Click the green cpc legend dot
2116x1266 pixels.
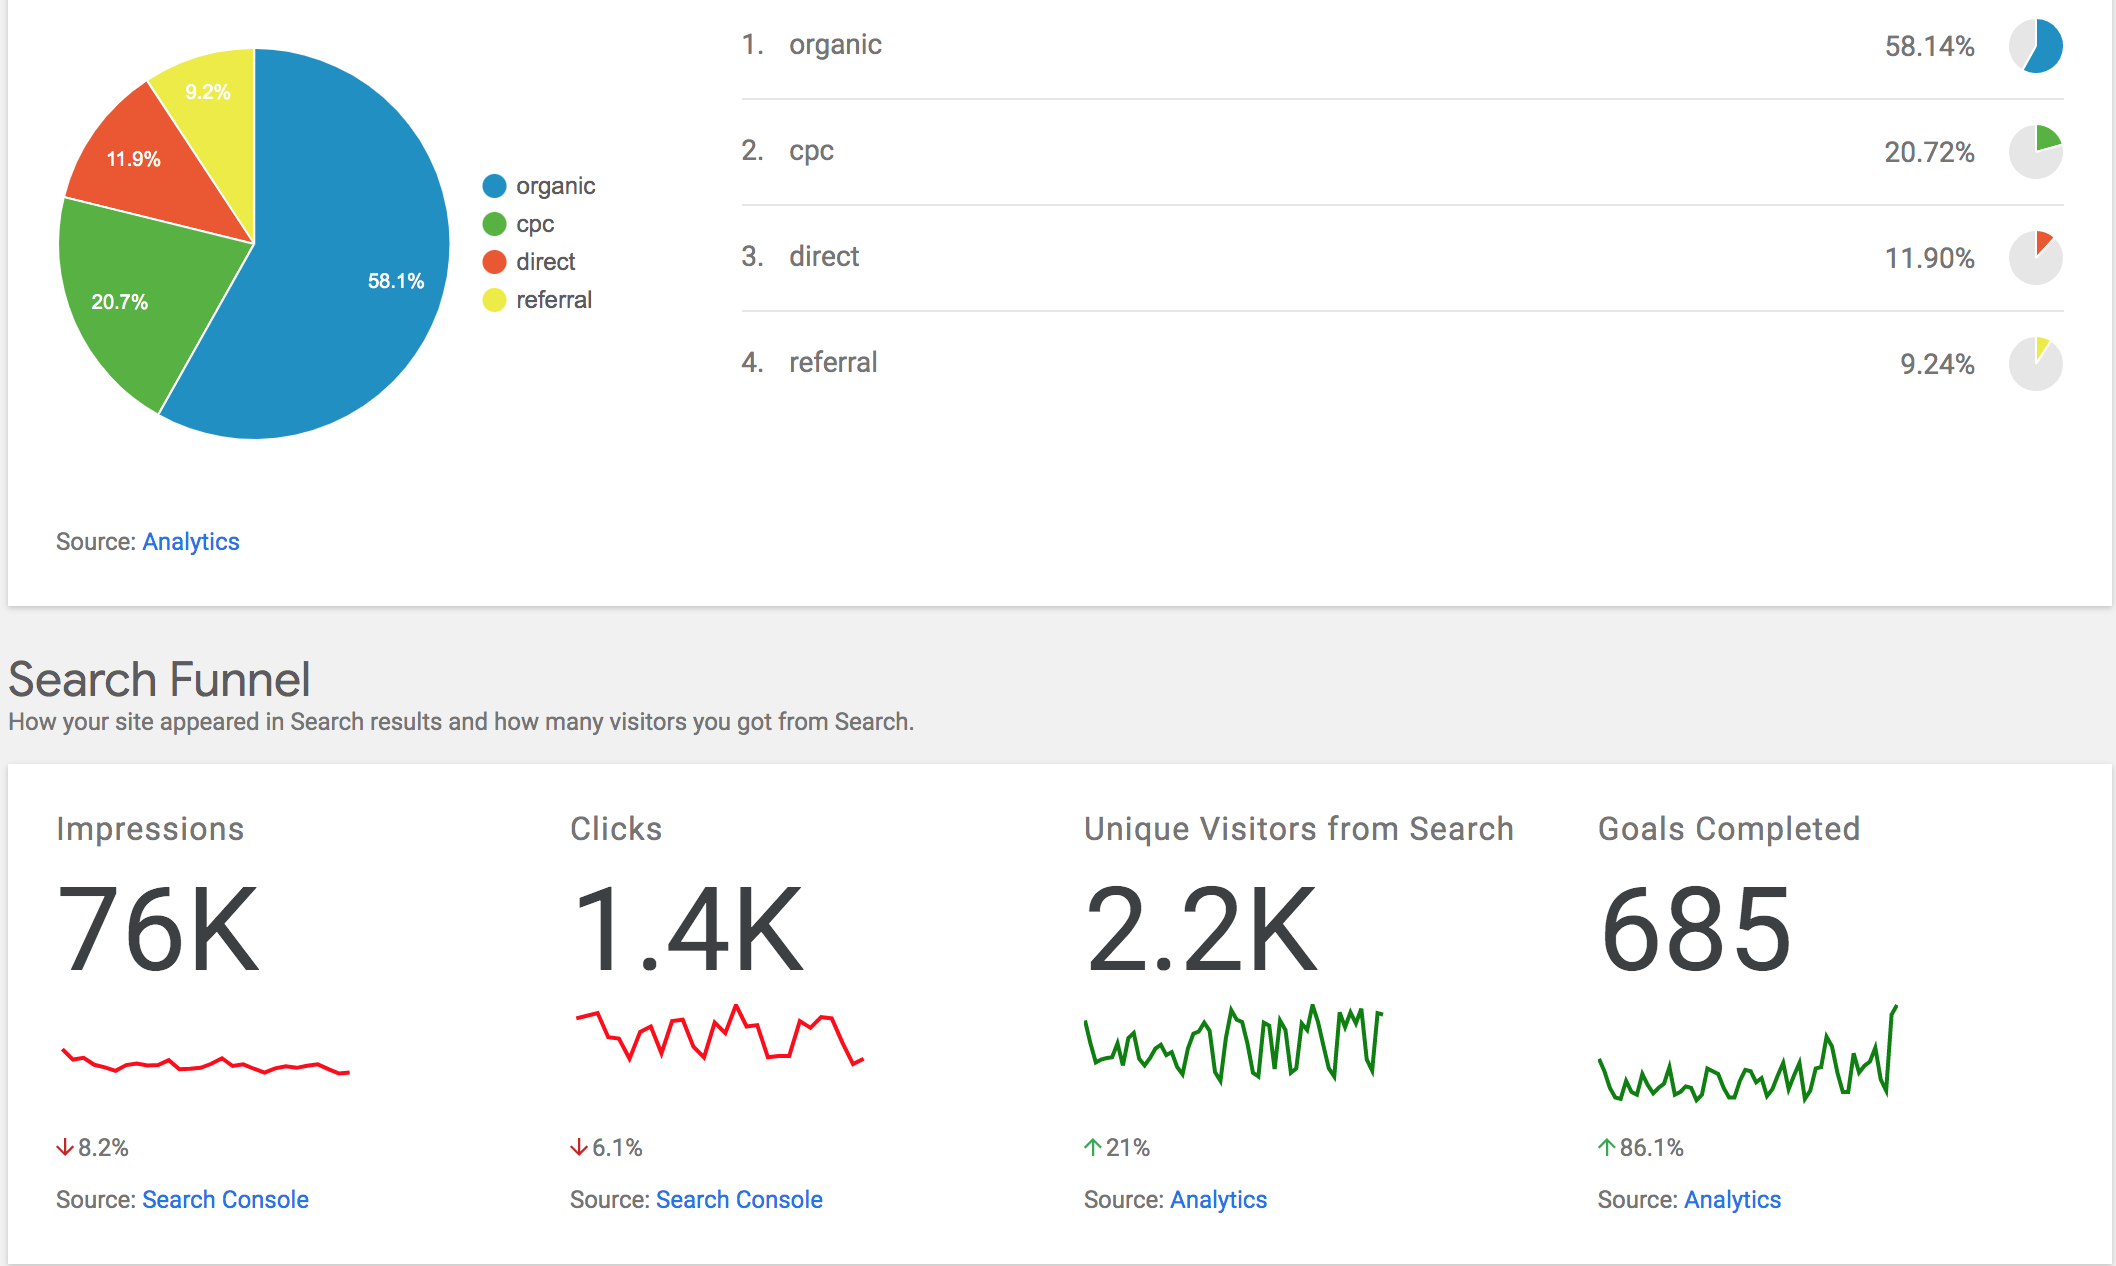(x=494, y=224)
